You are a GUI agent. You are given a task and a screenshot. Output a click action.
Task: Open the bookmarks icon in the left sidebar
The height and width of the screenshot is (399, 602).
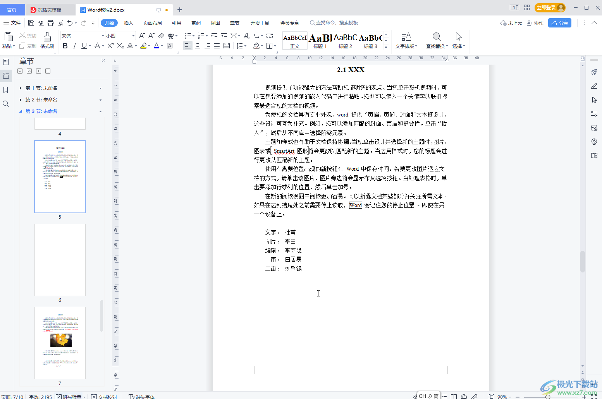pyautogui.click(x=6, y=90)
